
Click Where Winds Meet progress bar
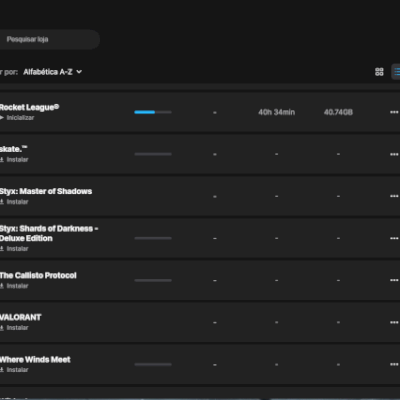pos(153,364)
